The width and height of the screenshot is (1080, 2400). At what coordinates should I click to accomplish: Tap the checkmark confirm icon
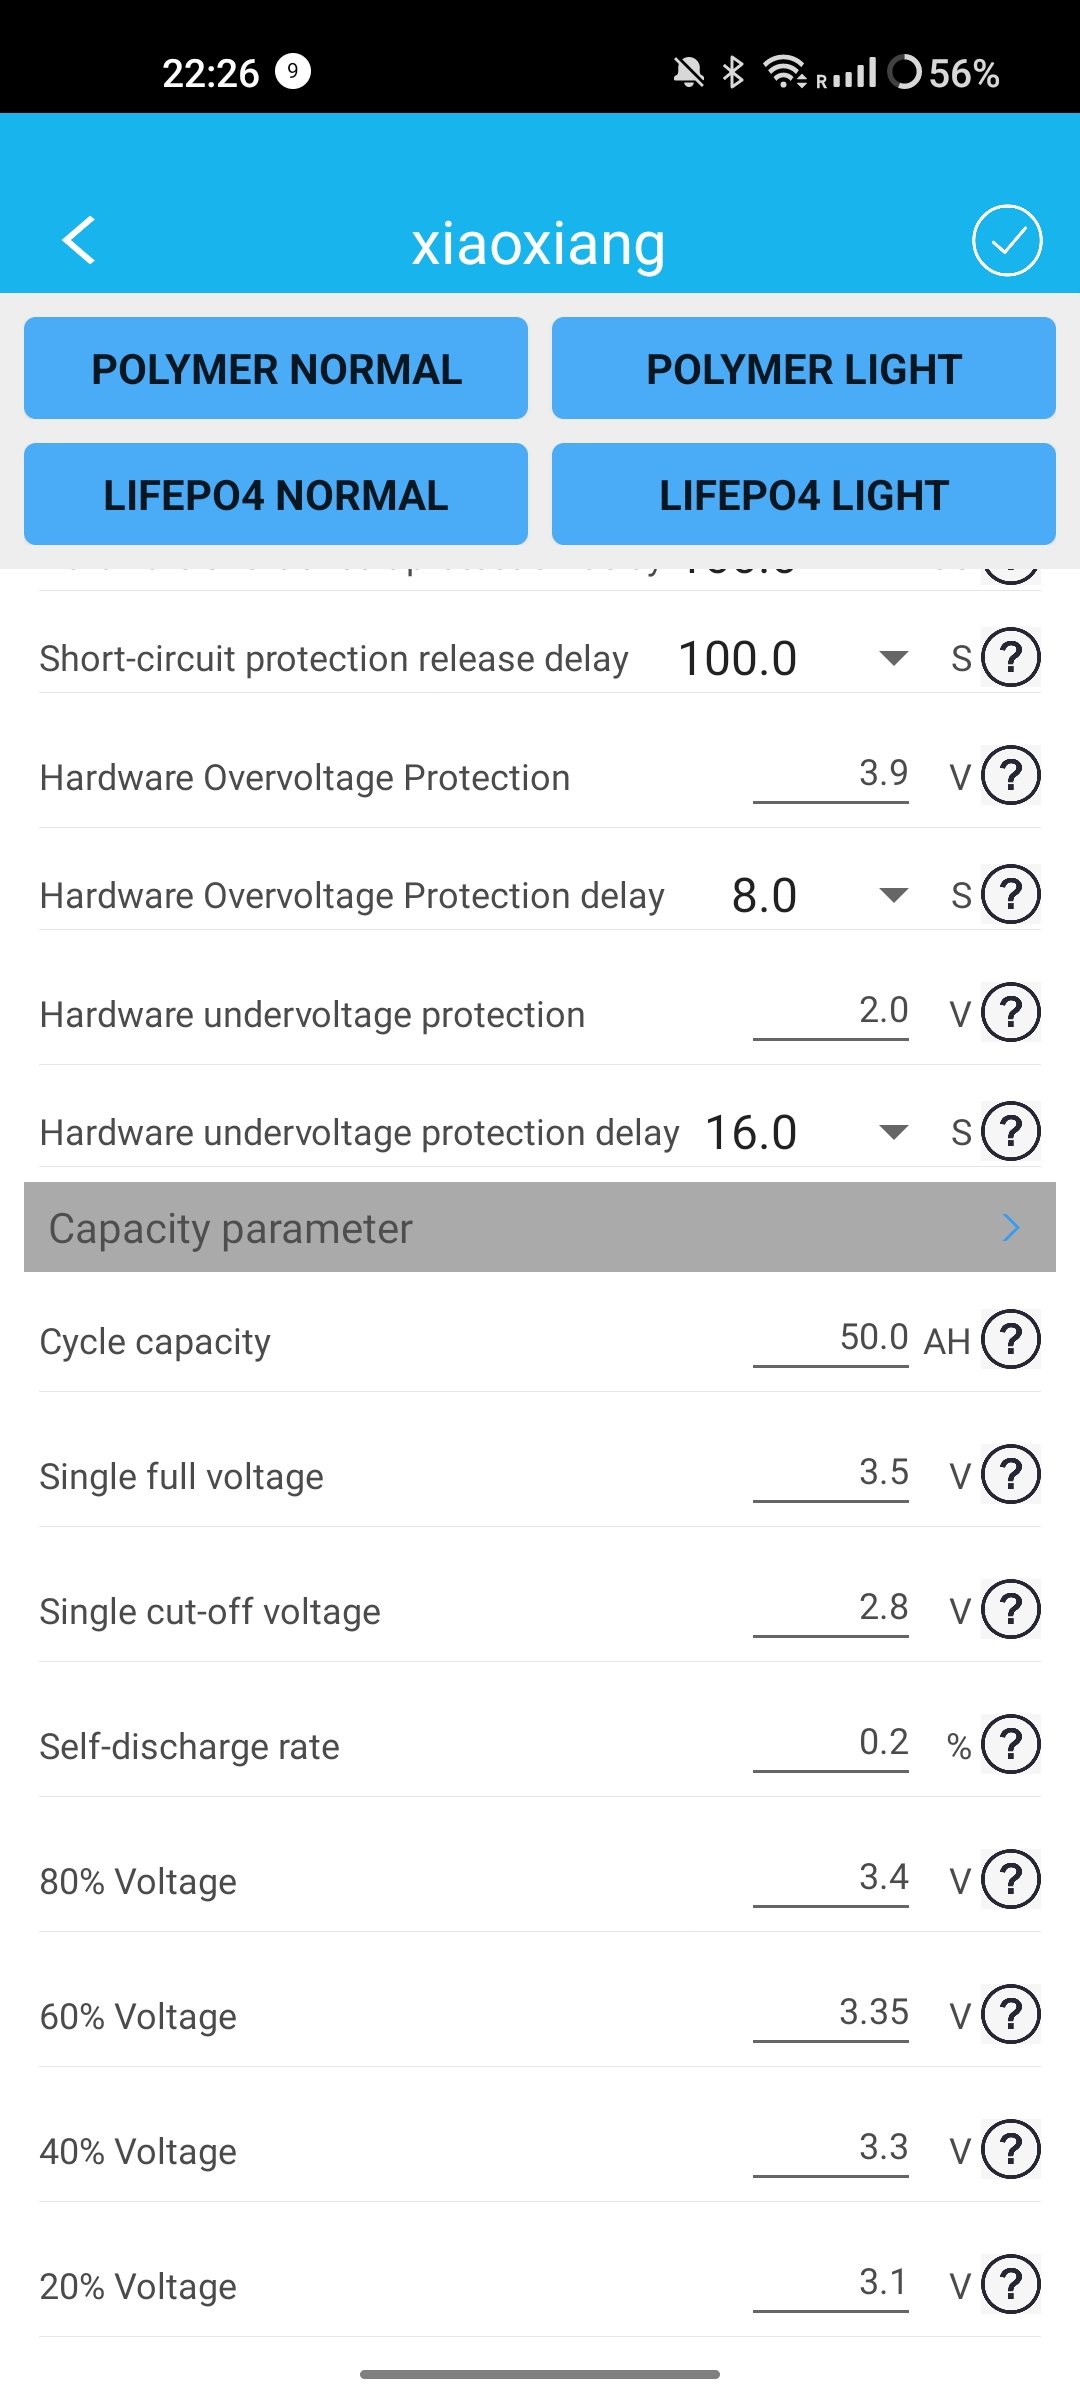point(1006,241)
